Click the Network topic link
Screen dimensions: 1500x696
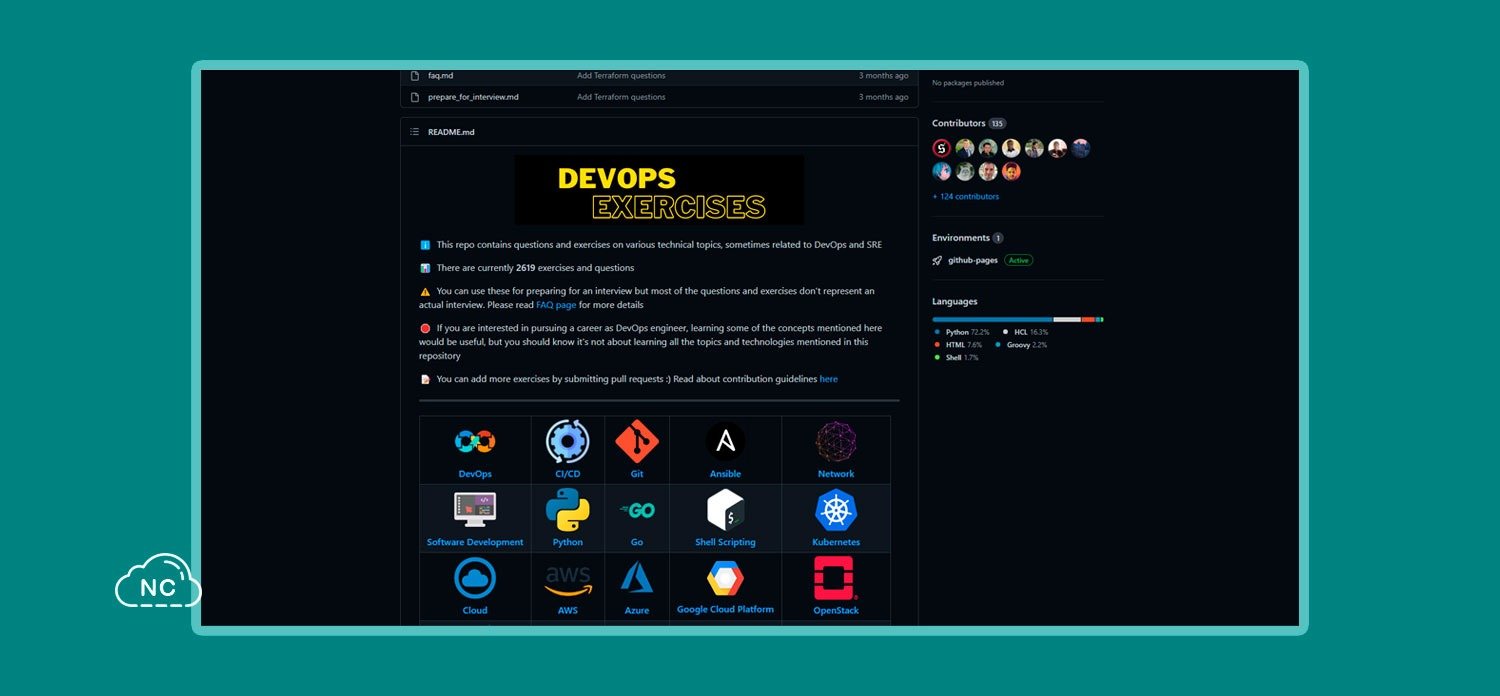836,474
